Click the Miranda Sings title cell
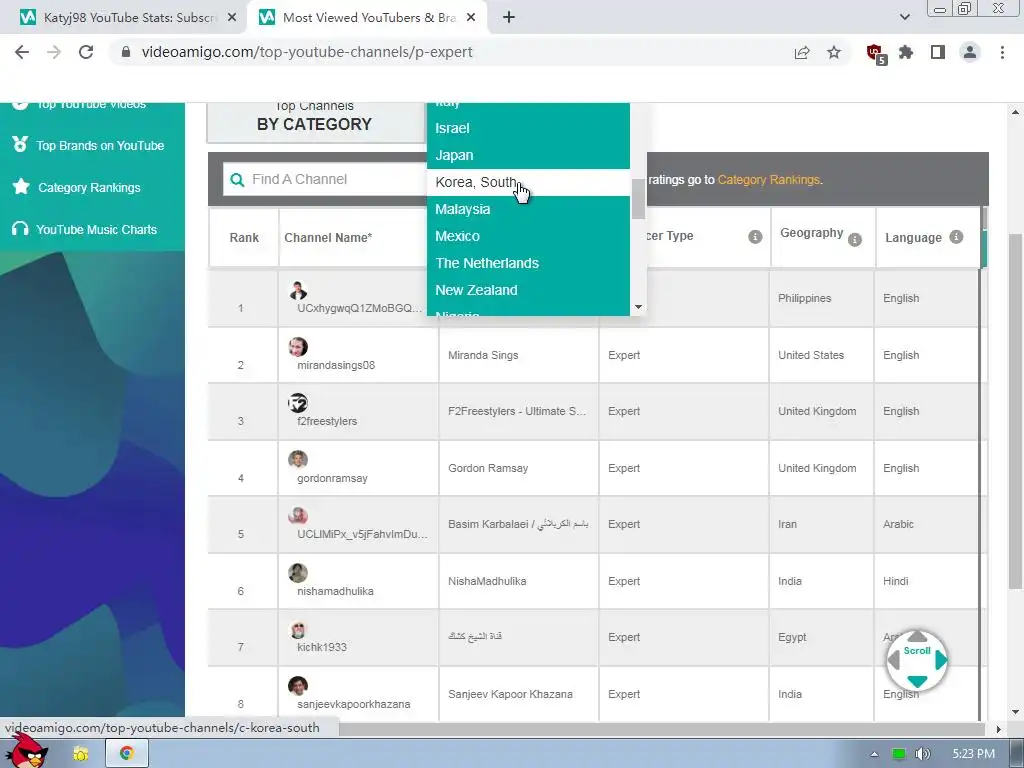 click(519, 355)
